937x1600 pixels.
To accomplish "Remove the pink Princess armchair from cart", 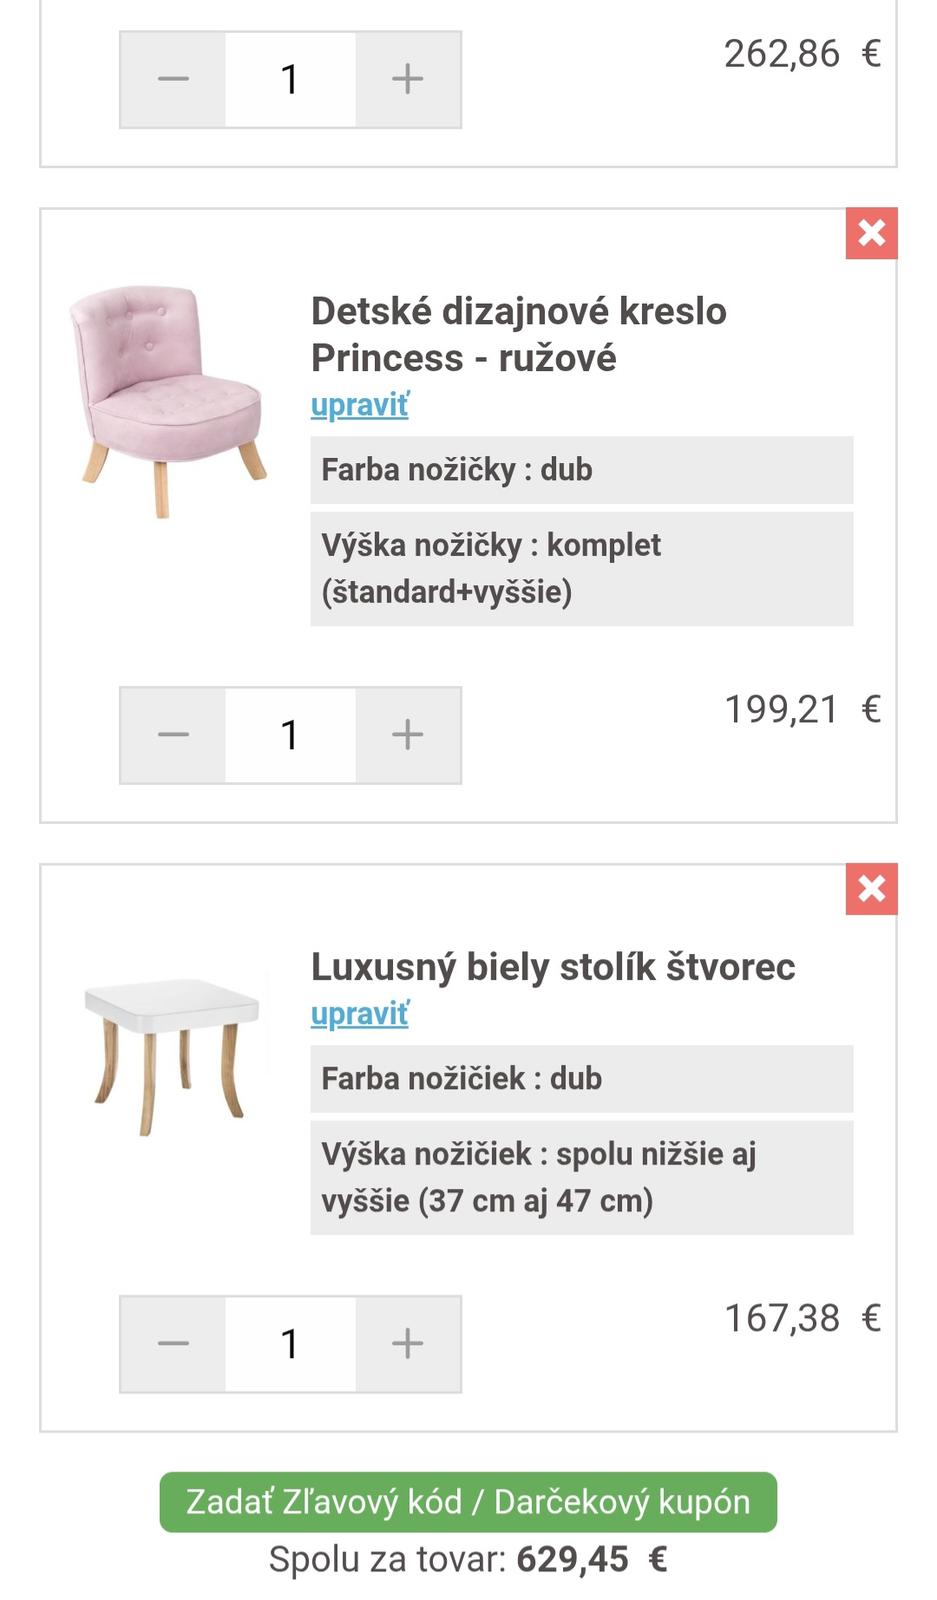I will pos(871,233).
